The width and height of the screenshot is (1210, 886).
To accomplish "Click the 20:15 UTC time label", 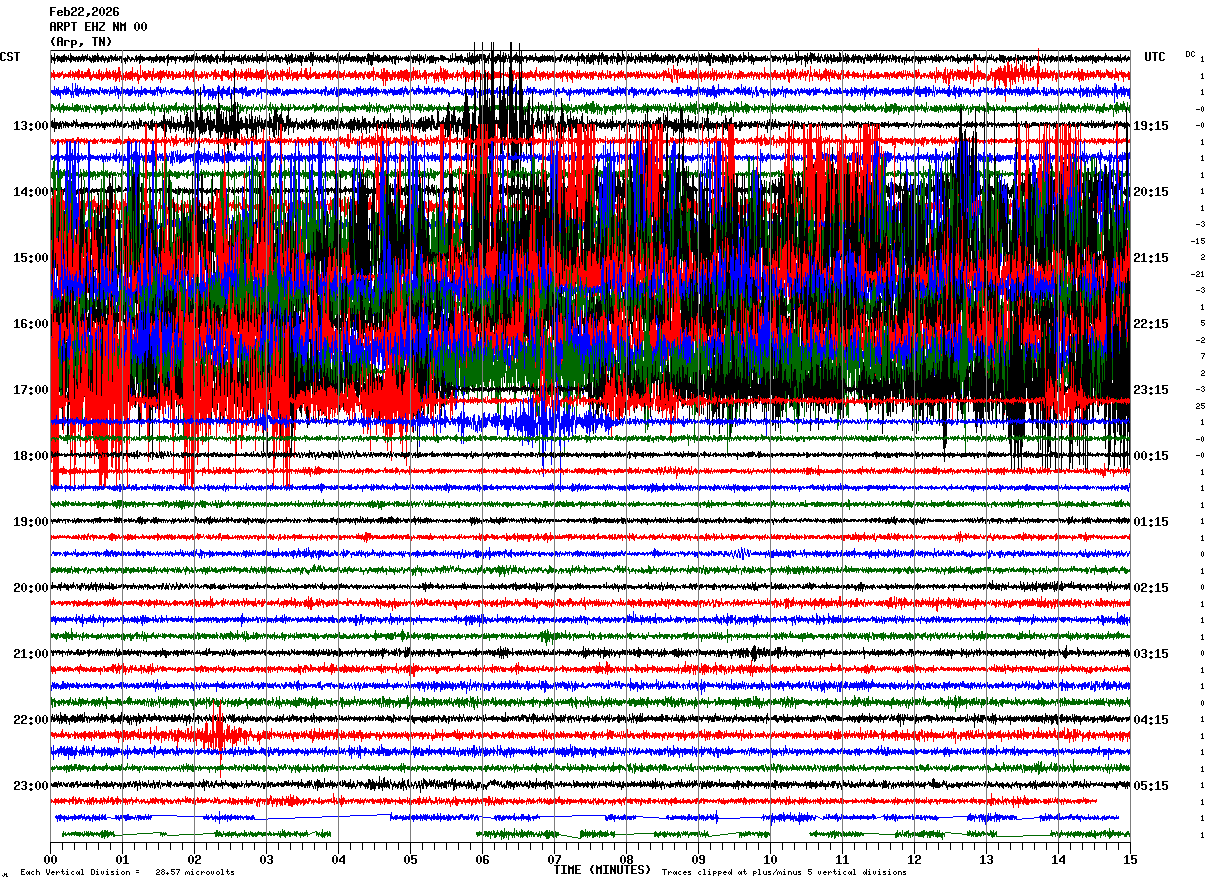I will (1151, 192).
